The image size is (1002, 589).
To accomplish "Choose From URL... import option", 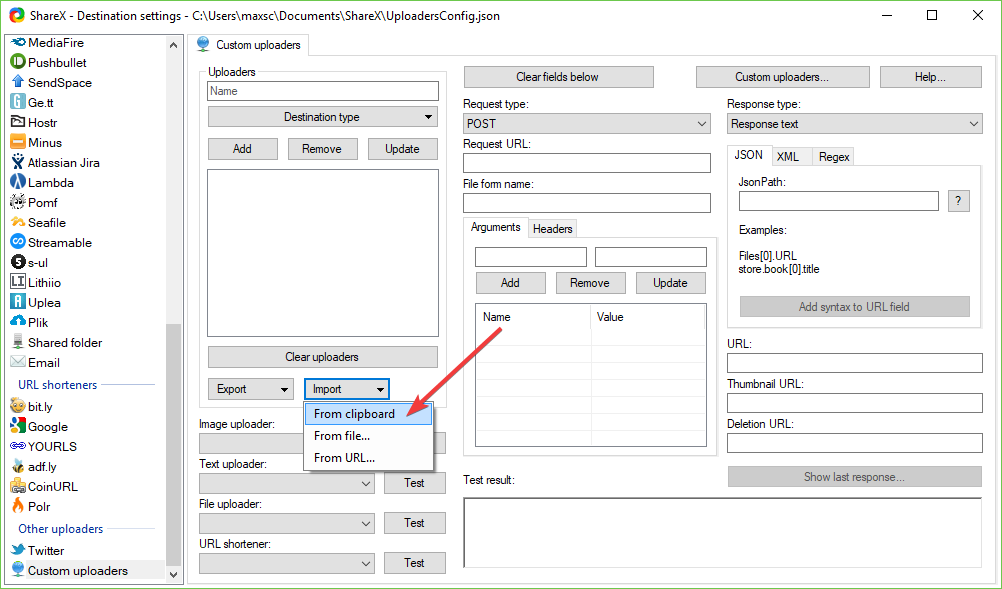I will pos(345,458).
